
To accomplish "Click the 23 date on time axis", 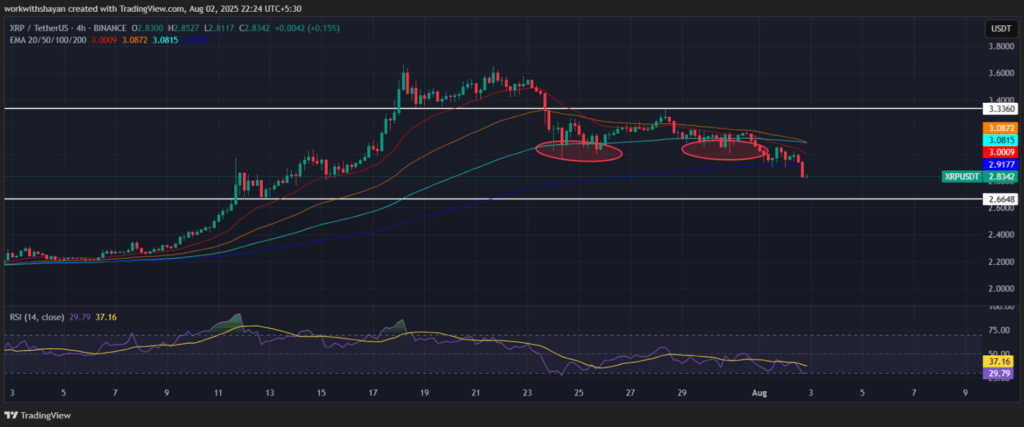I will pyautogui.click(x=526, y=394).
